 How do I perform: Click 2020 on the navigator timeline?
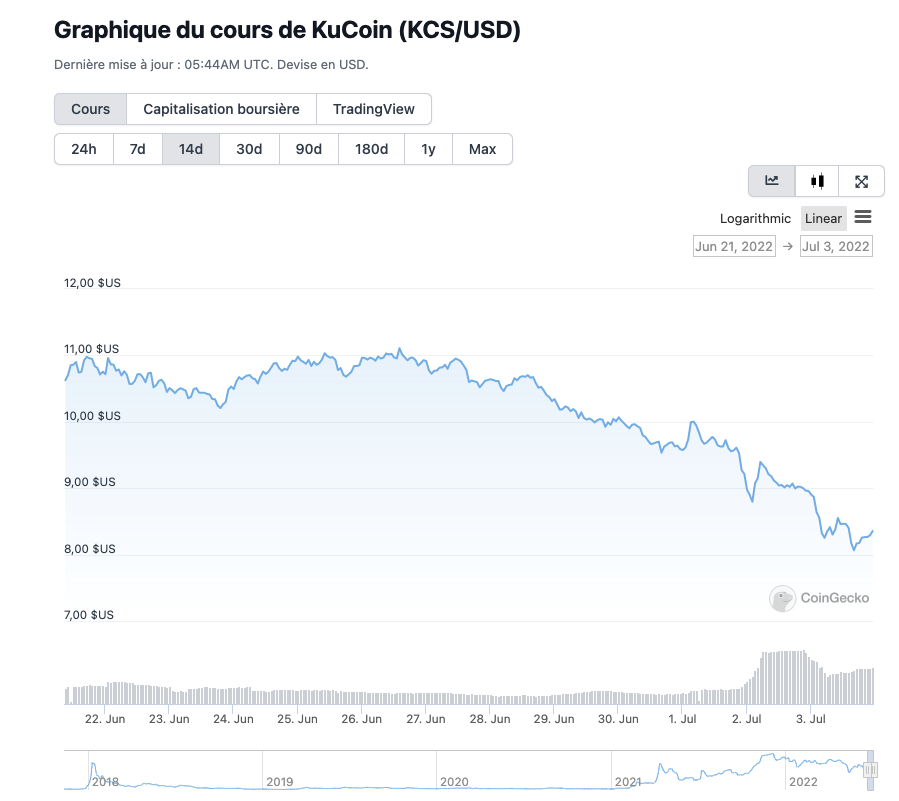click(x=454, y=781)
